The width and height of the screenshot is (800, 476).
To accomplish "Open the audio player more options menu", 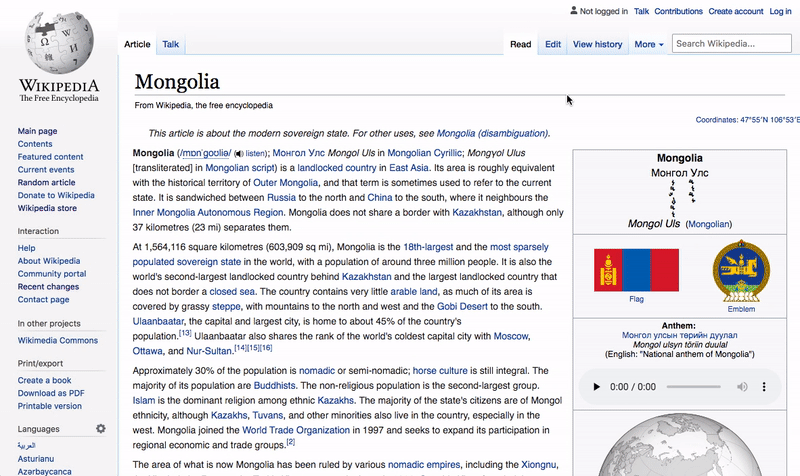I will (x=764, y=387).
